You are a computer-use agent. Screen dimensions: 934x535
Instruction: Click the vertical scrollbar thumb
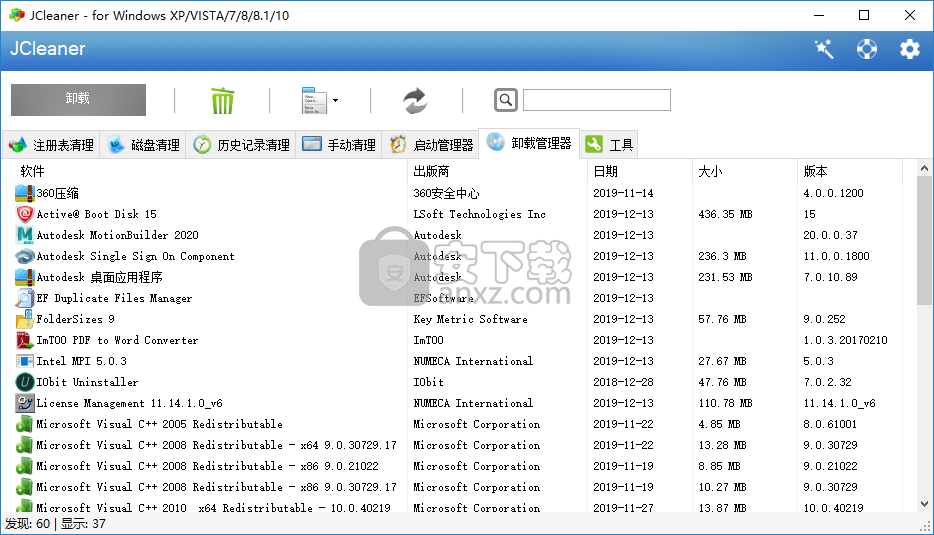924,241
